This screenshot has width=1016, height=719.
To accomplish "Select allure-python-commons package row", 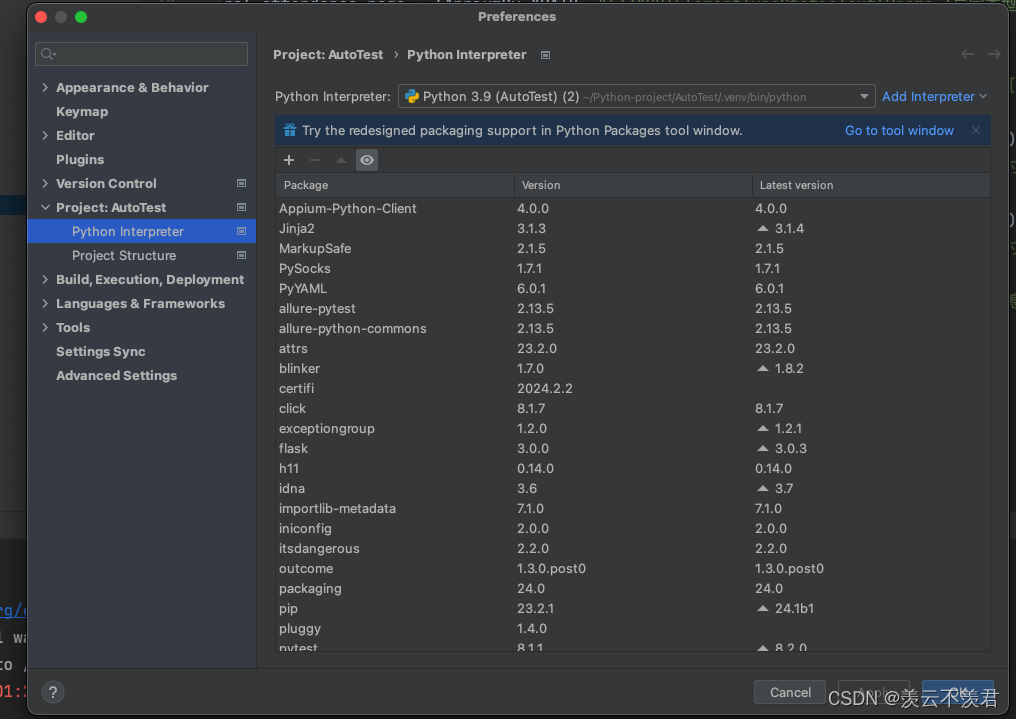I will [633, 328].
